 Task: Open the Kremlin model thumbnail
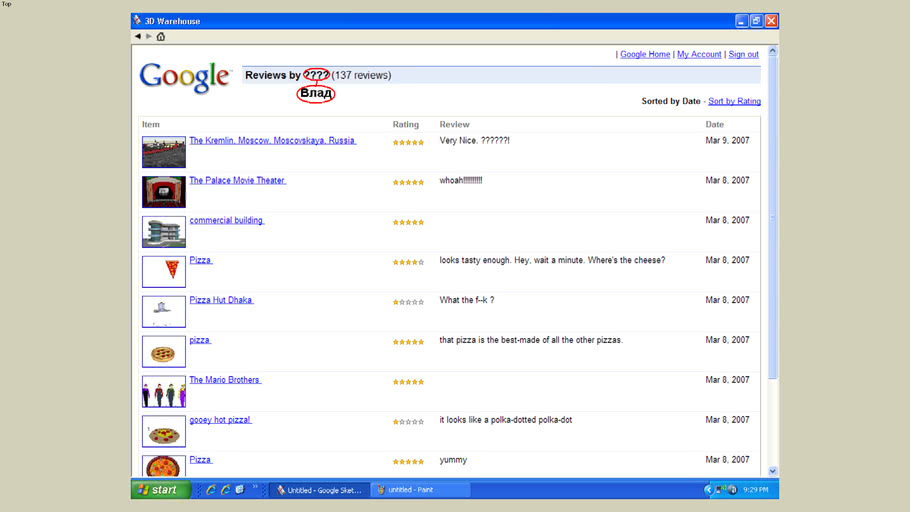[163, 152]
